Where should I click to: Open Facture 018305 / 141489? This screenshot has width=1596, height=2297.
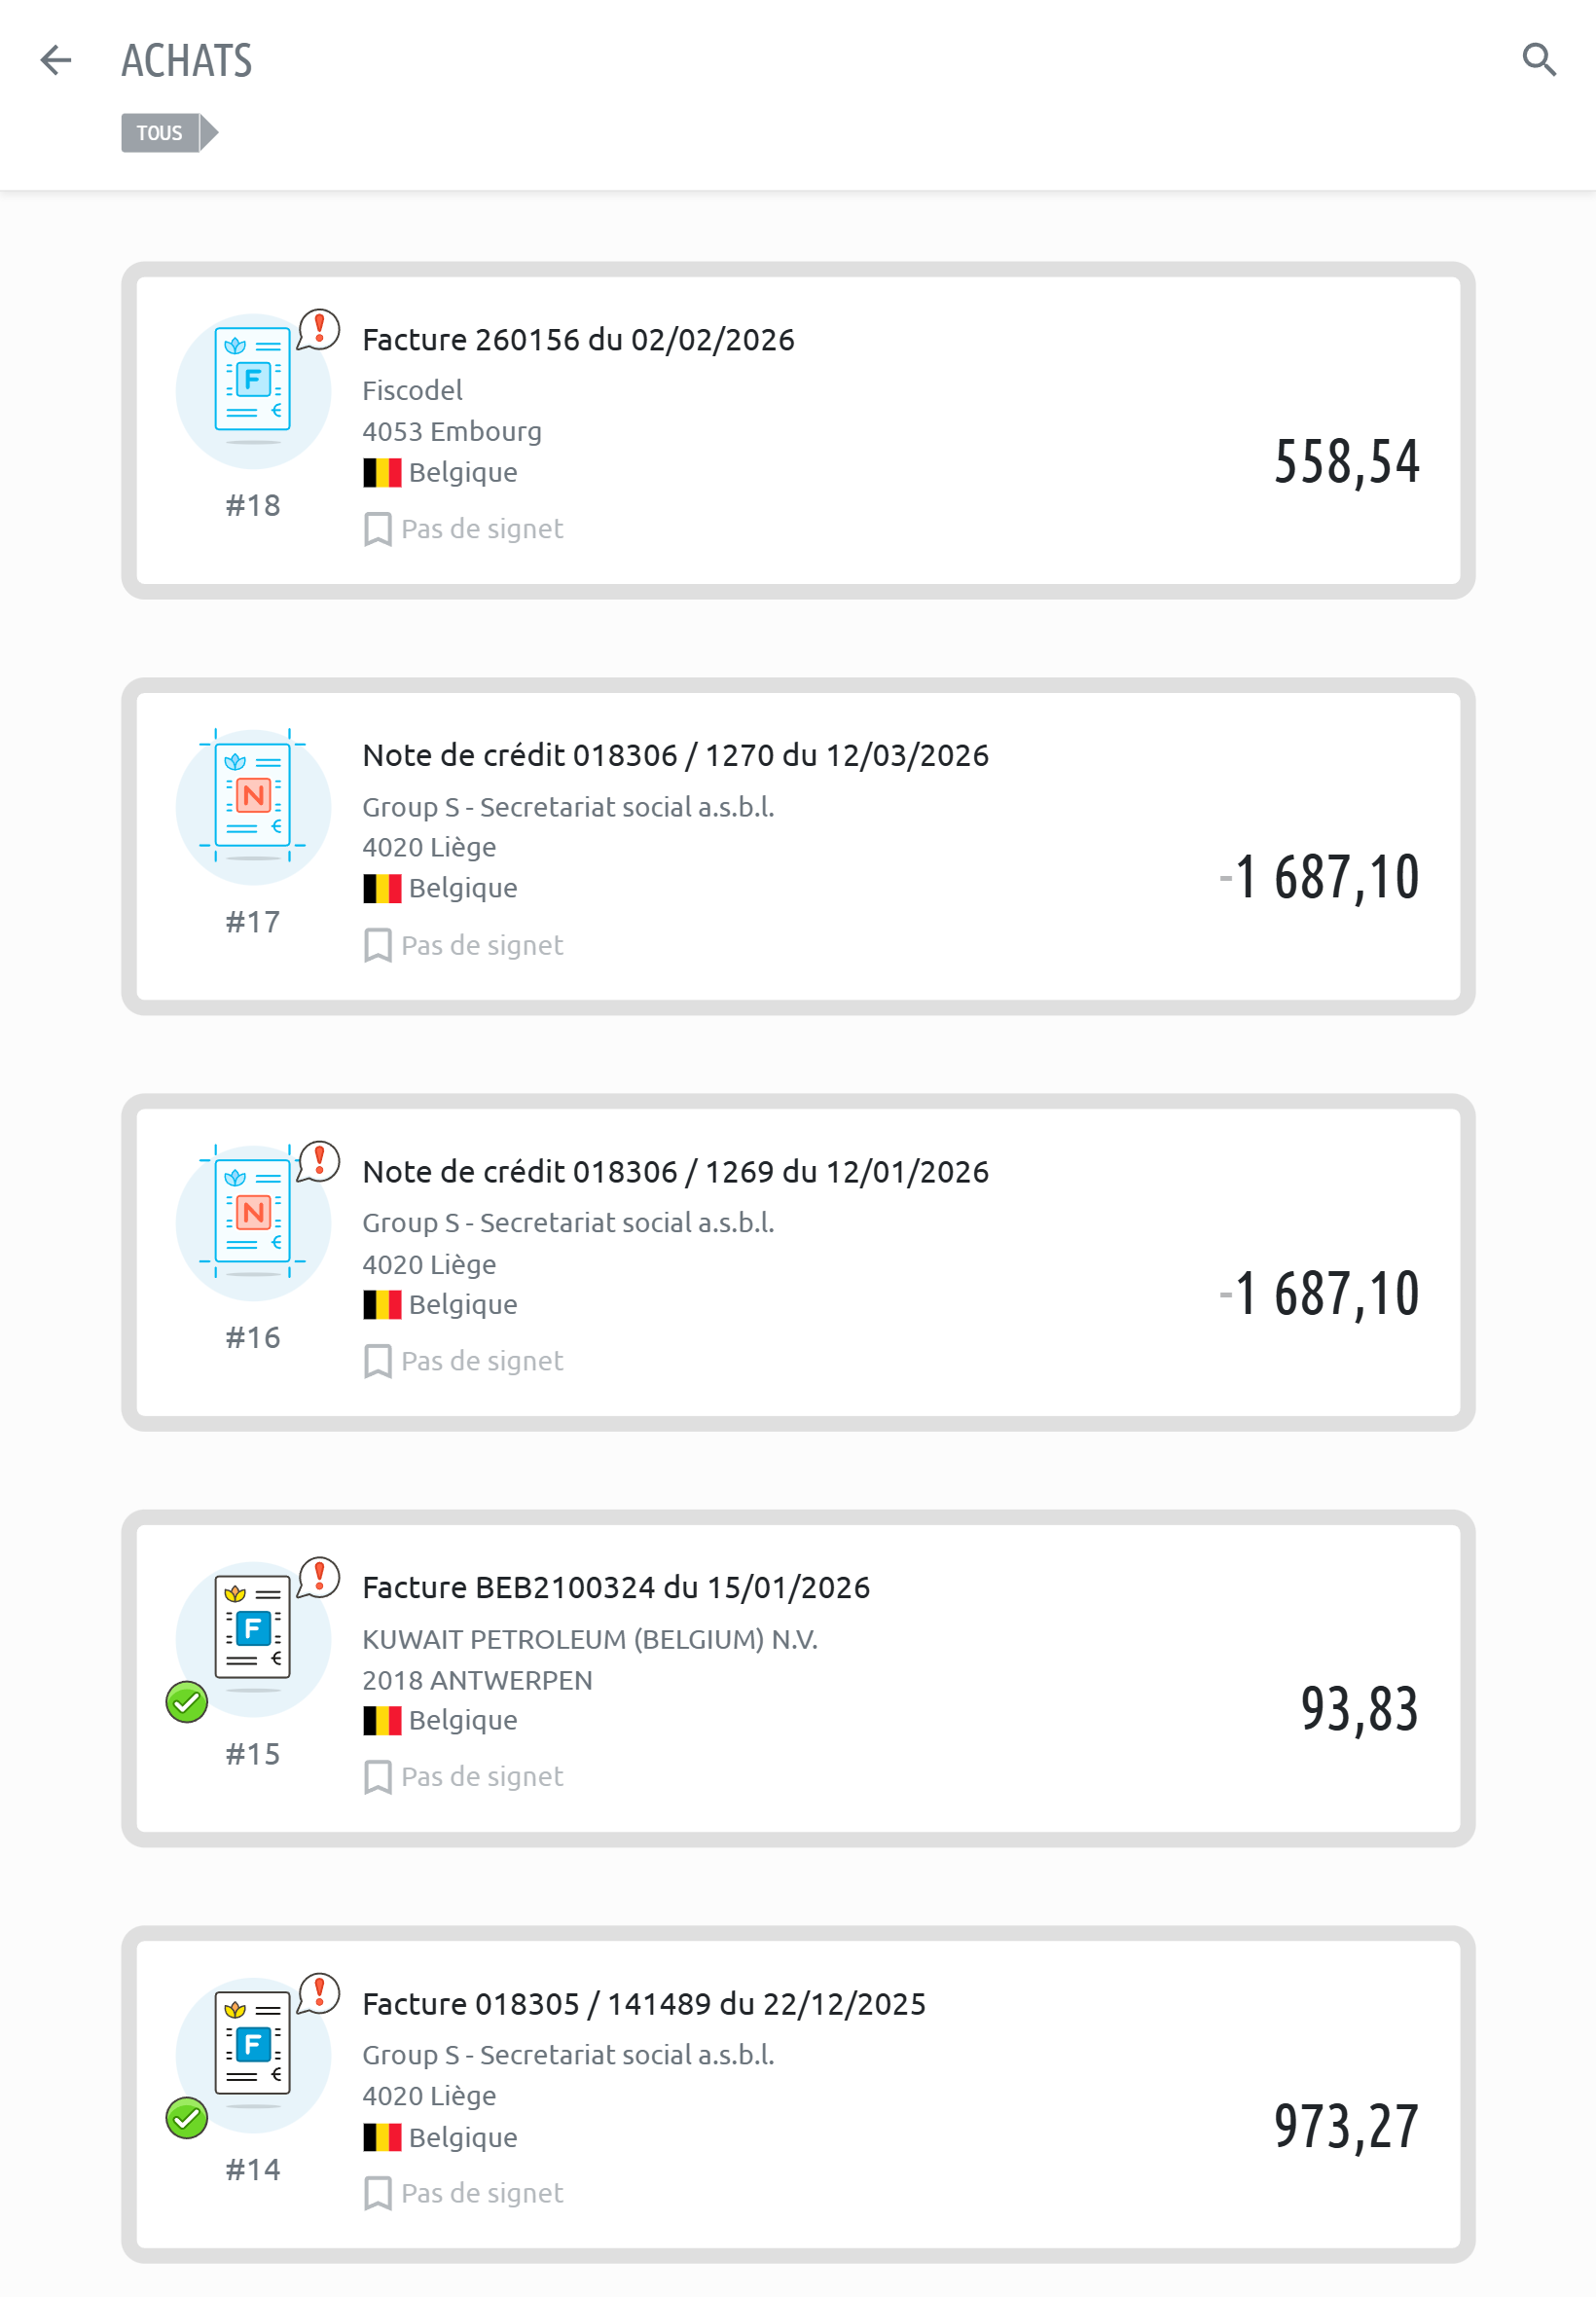click(x=644, y=2004)
